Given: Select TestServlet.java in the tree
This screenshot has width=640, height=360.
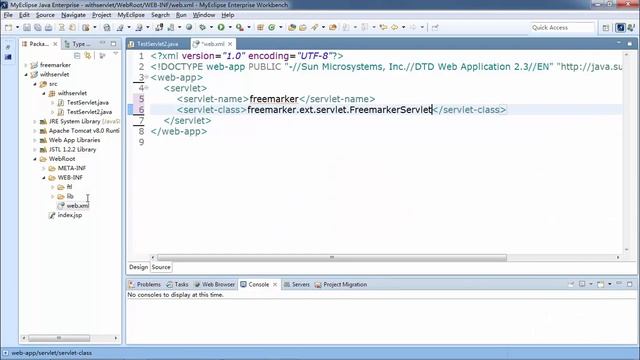Looking at the screenshot, I should click(87, 102).
